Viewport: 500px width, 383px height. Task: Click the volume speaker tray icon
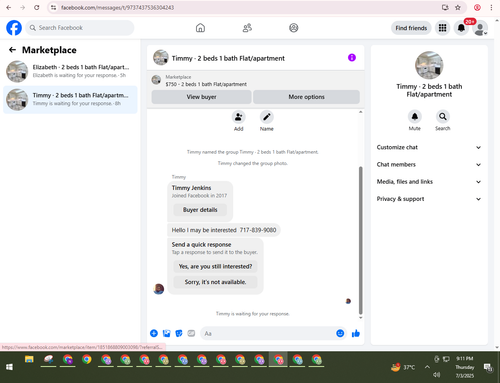click(x=436, y=375)
